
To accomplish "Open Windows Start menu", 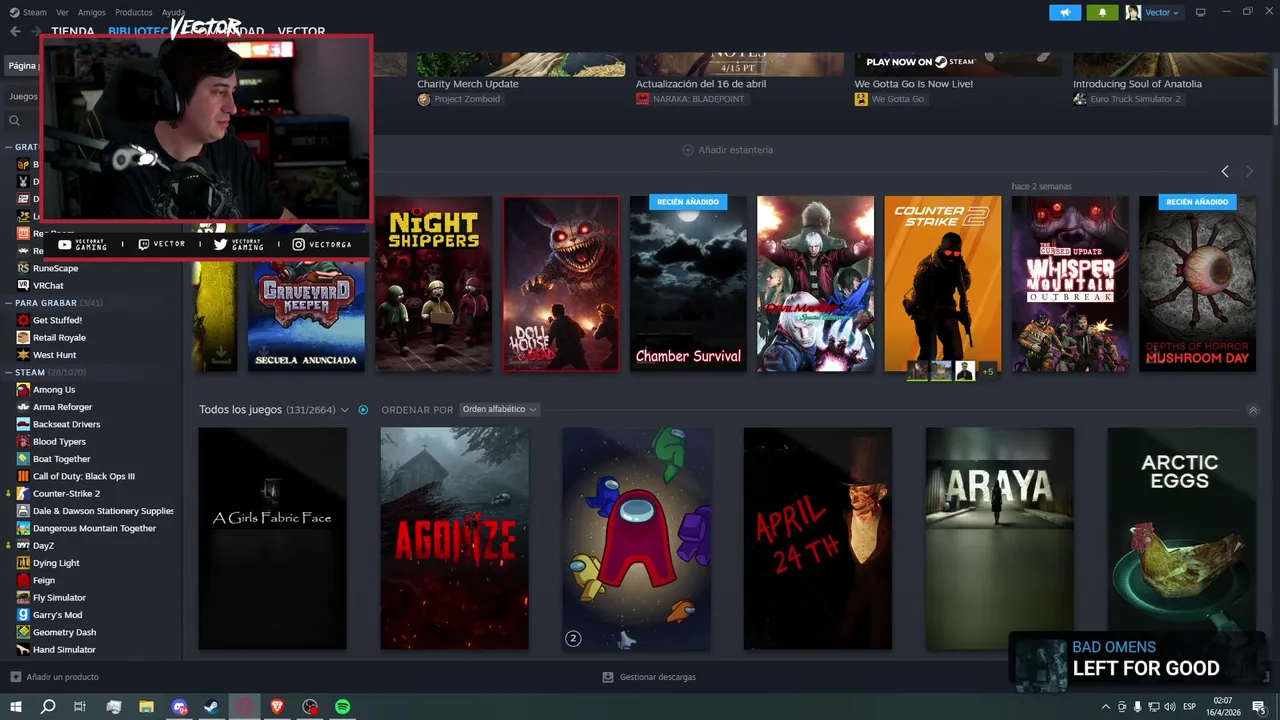I will pos(15,707).
